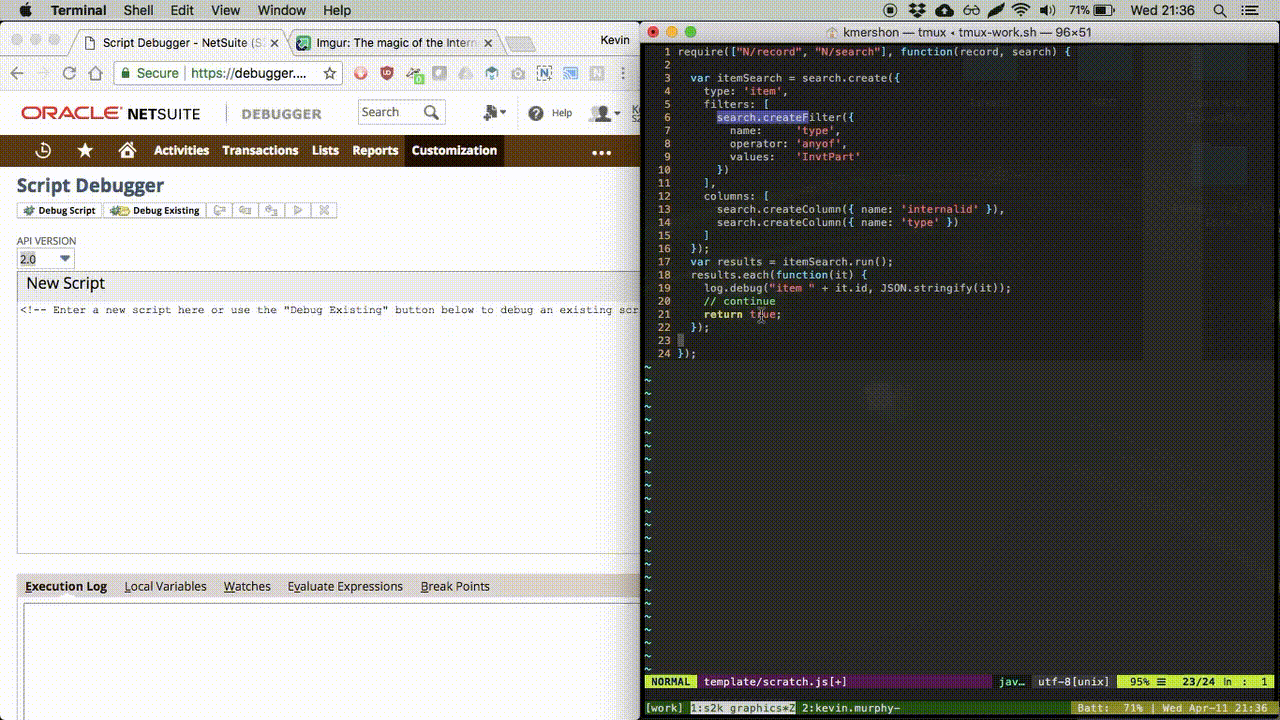
Task: Click the Chrome address bar URL
Action: [x=249, y=73]
